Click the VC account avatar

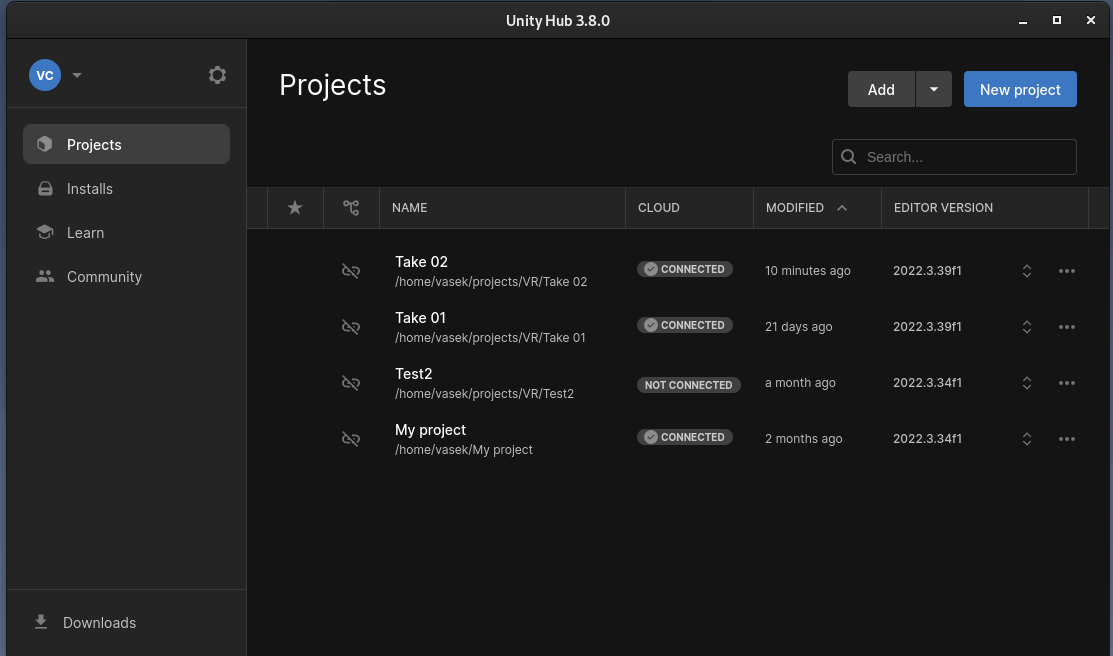coord(45,75)
